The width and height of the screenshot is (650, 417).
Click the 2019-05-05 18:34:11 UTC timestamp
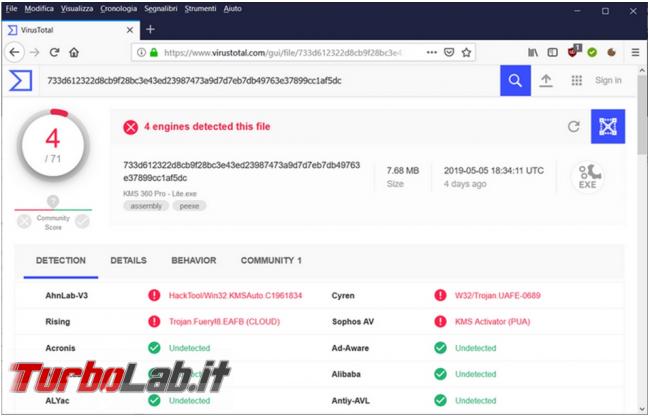coord(494,170)
